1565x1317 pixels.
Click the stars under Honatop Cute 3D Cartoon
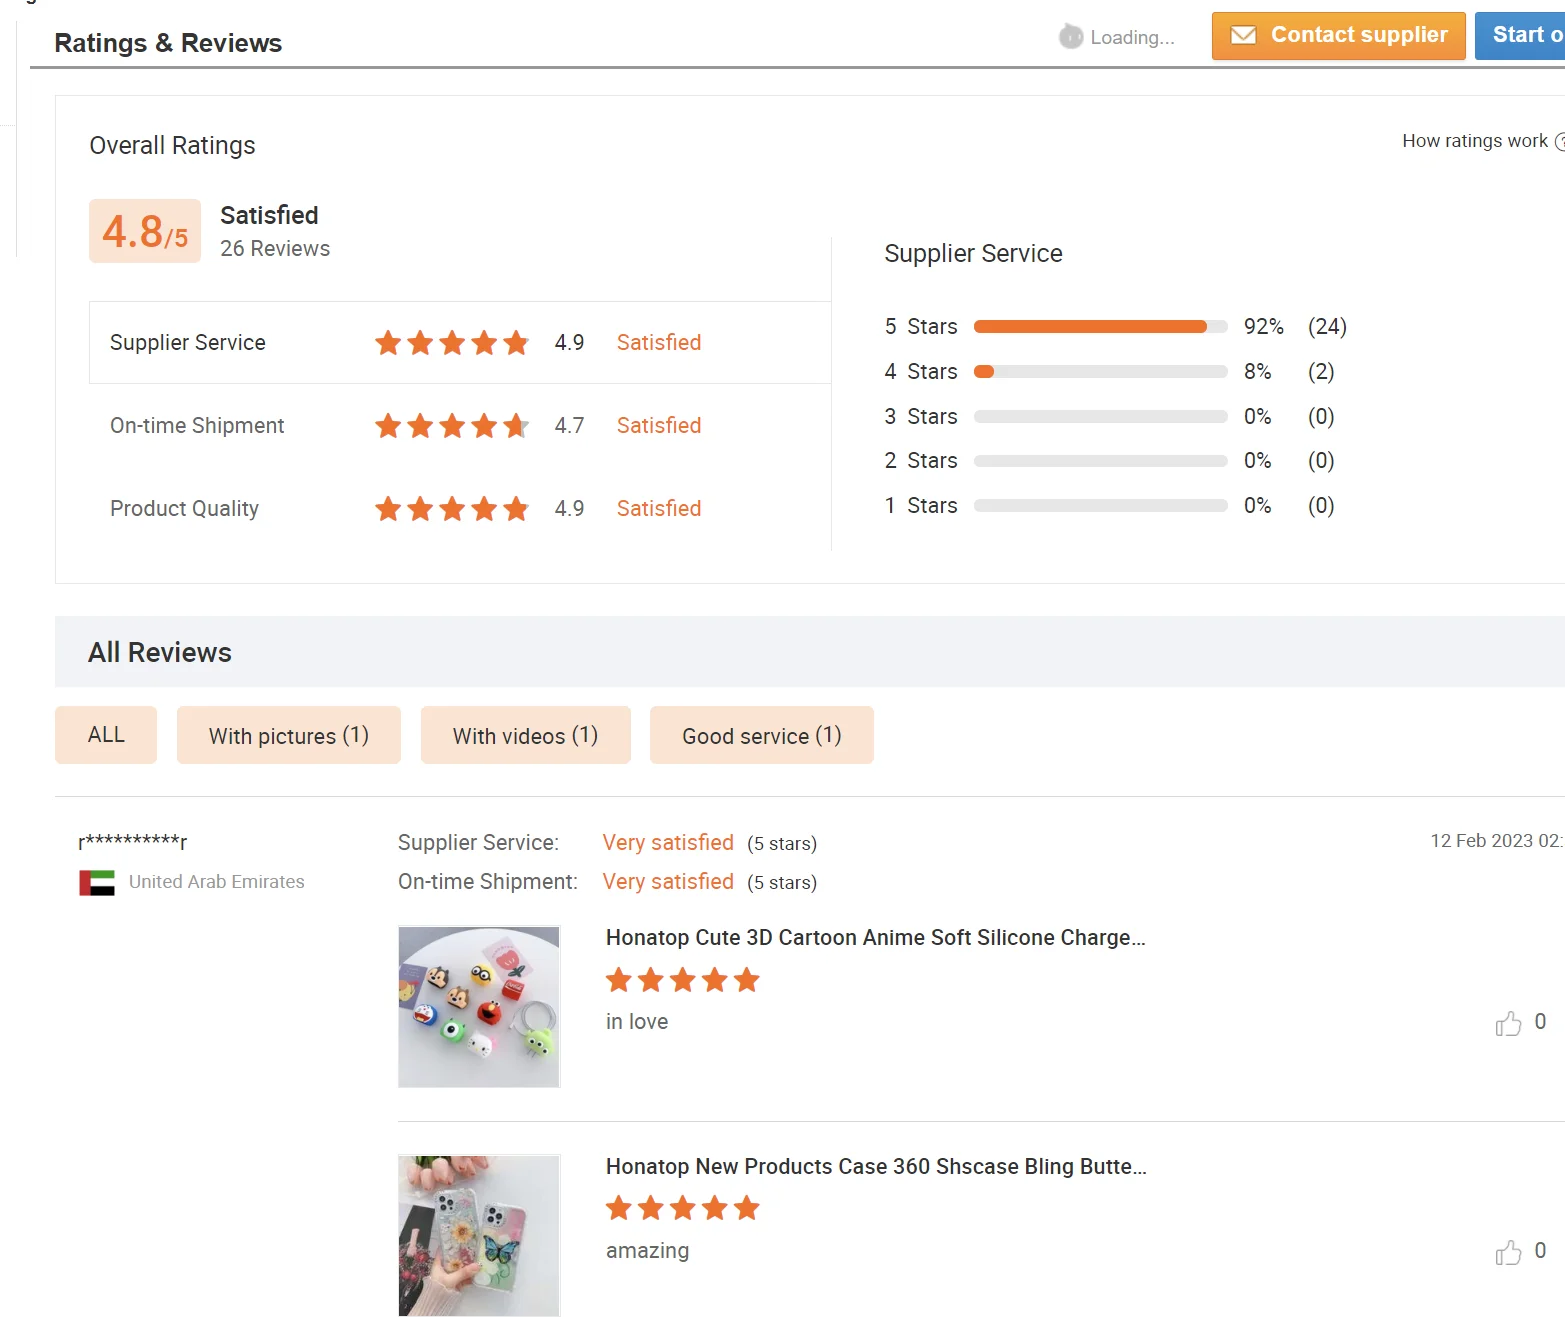pyautogui.click(x=683, y=980)
